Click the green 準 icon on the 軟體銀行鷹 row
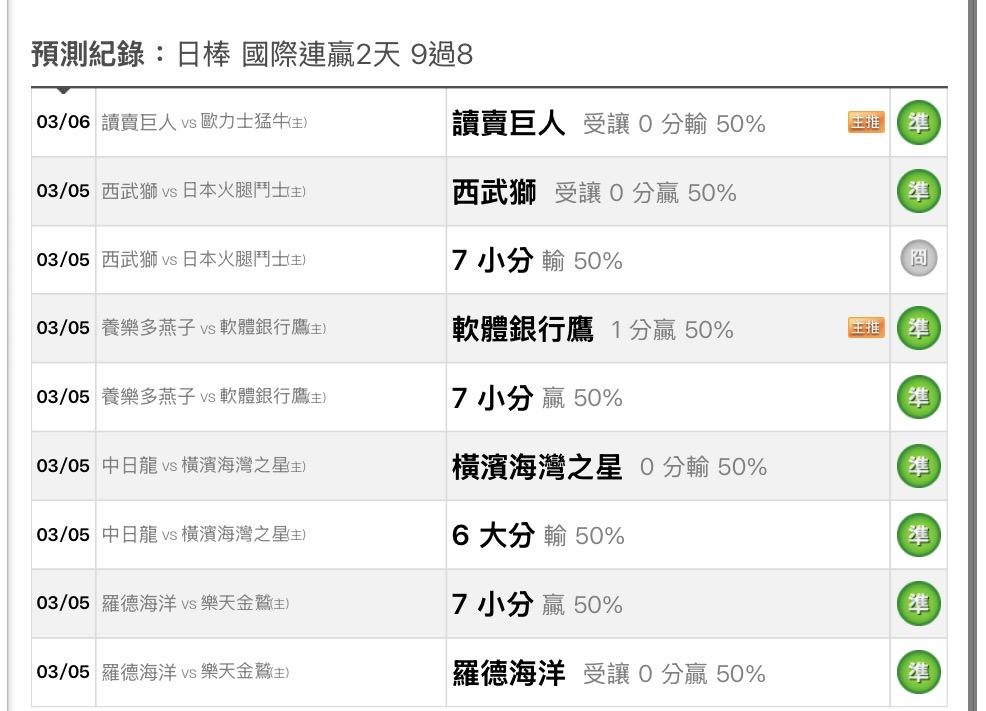The width and height of the screenshot is (986, 711). 919,329
